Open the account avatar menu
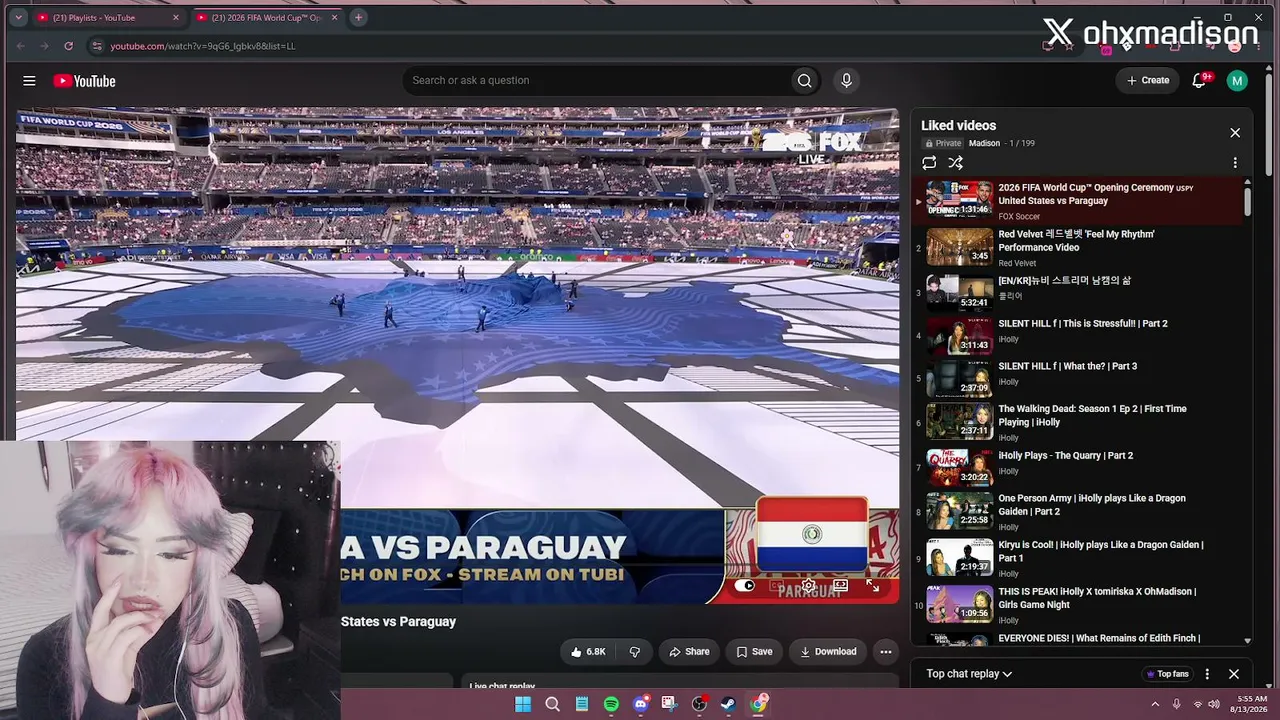 [1237, 81]
